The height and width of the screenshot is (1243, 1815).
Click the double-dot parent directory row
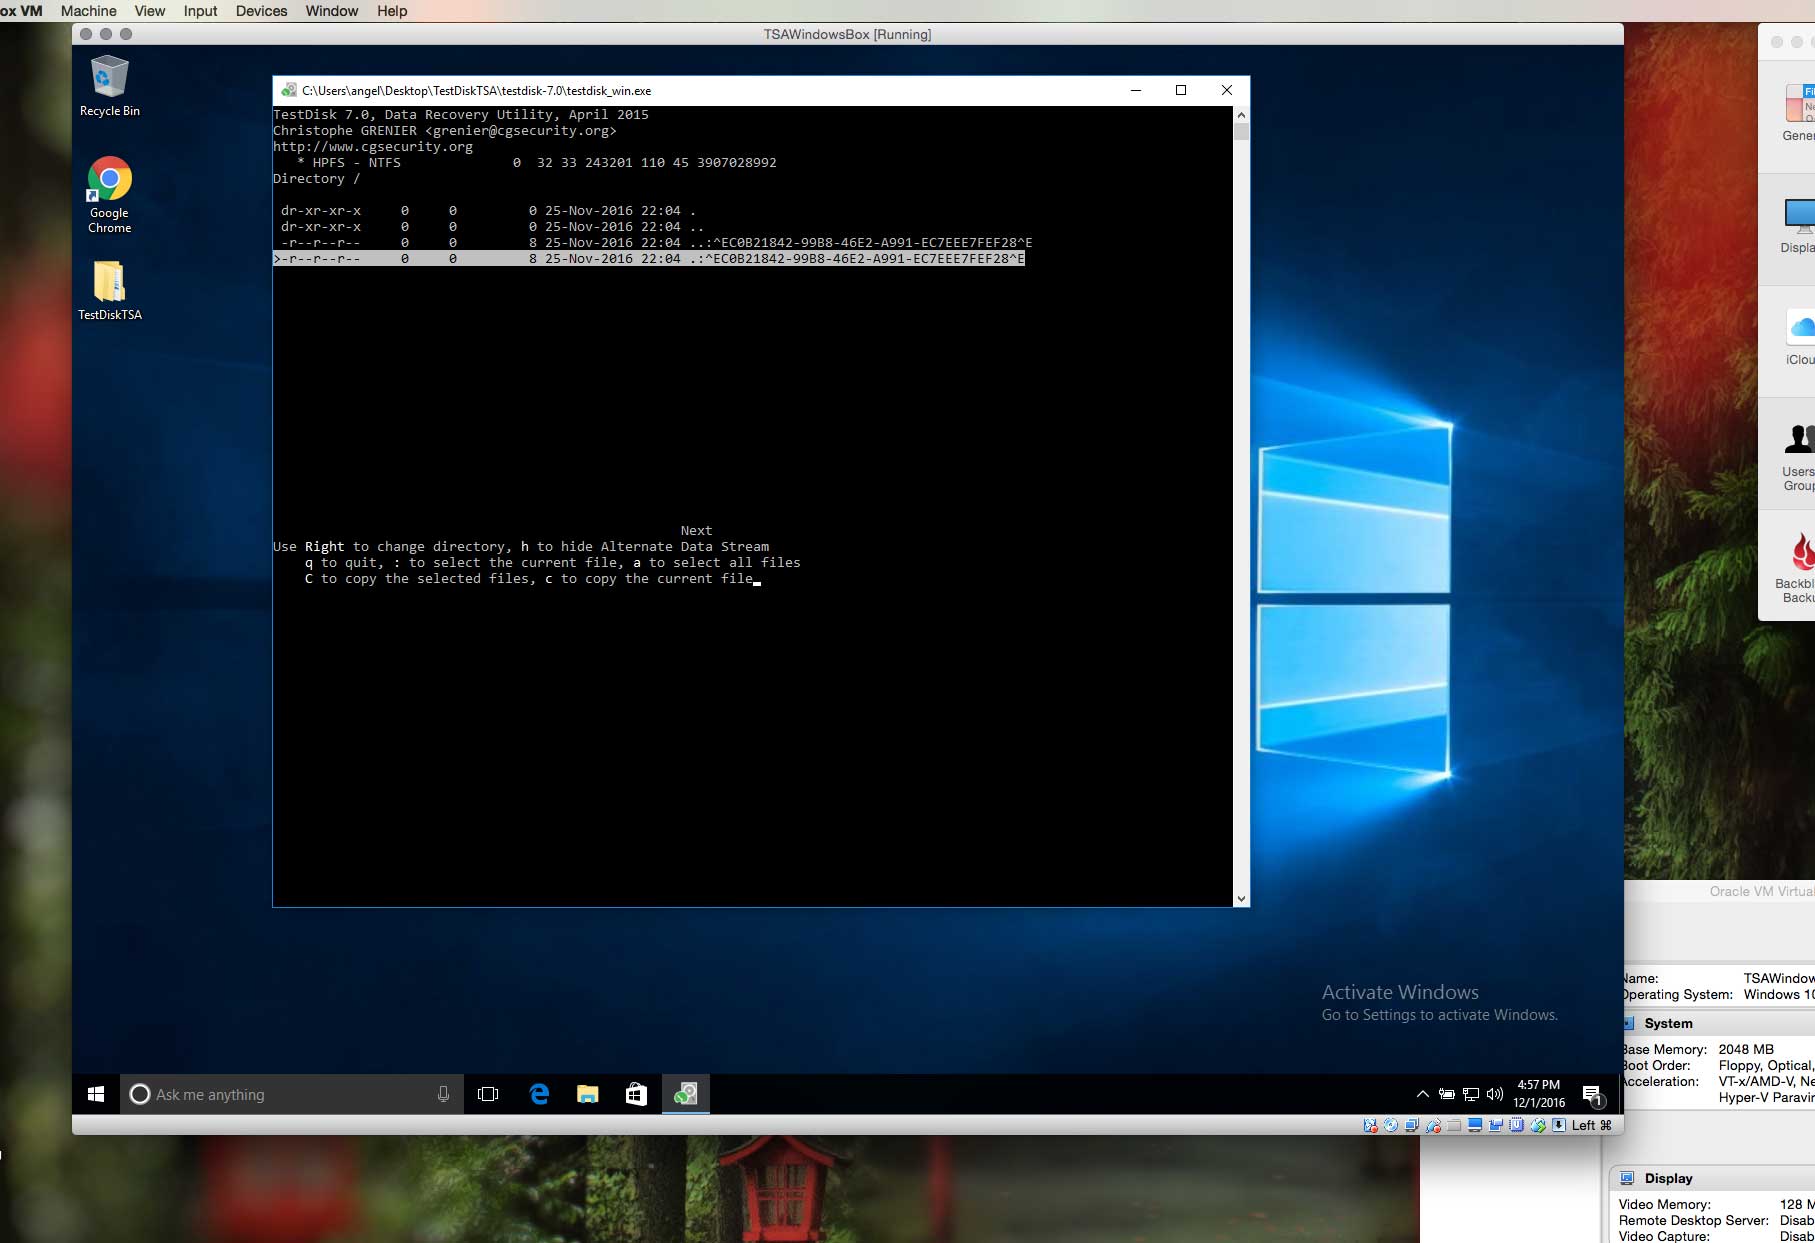pyautogui.click(x=492, y=226)
